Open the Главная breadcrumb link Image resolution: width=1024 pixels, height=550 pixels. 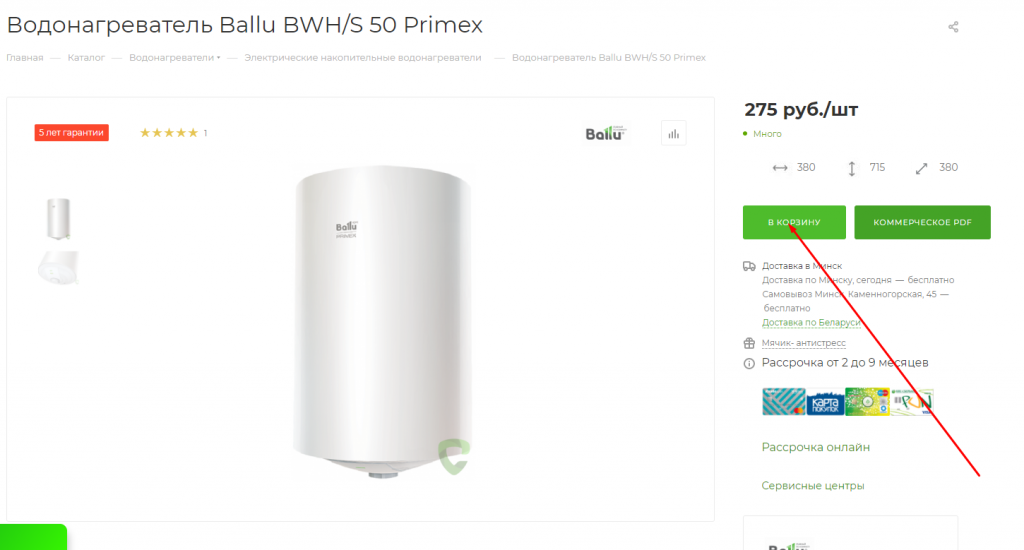click(x=24, y=58)
